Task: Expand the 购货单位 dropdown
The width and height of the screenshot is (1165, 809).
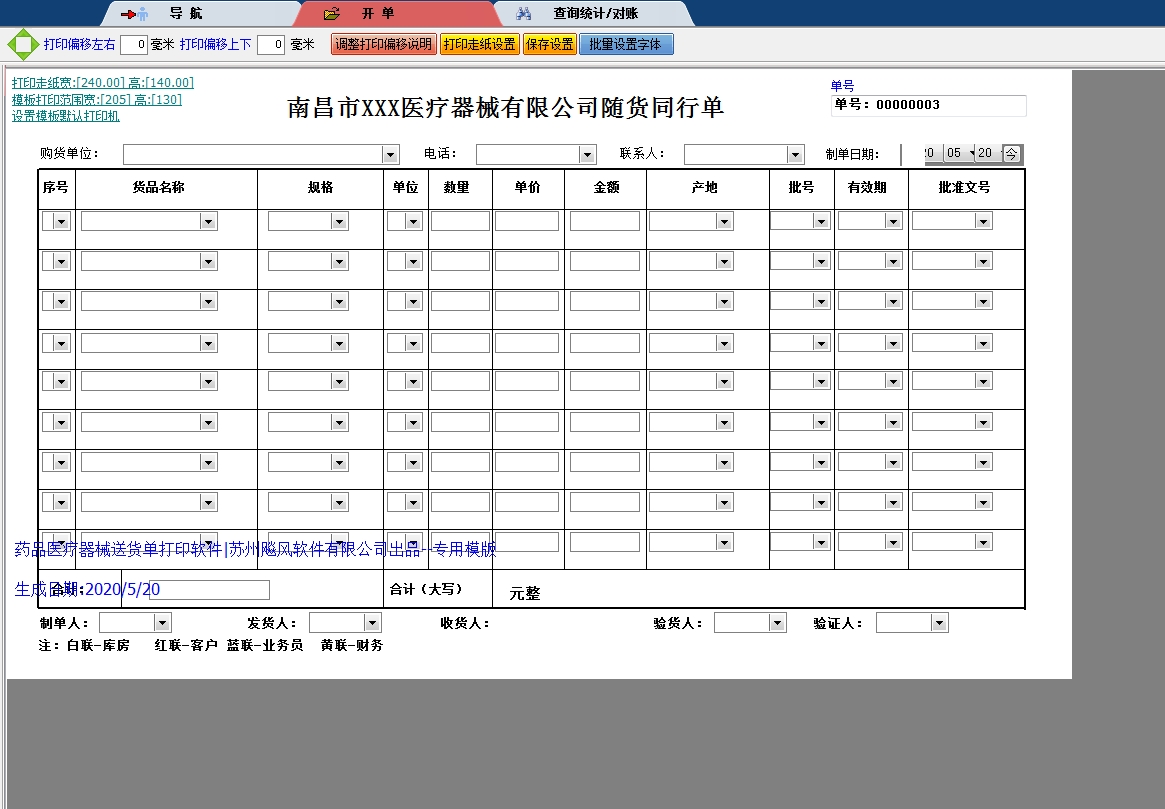Action: 390,155
